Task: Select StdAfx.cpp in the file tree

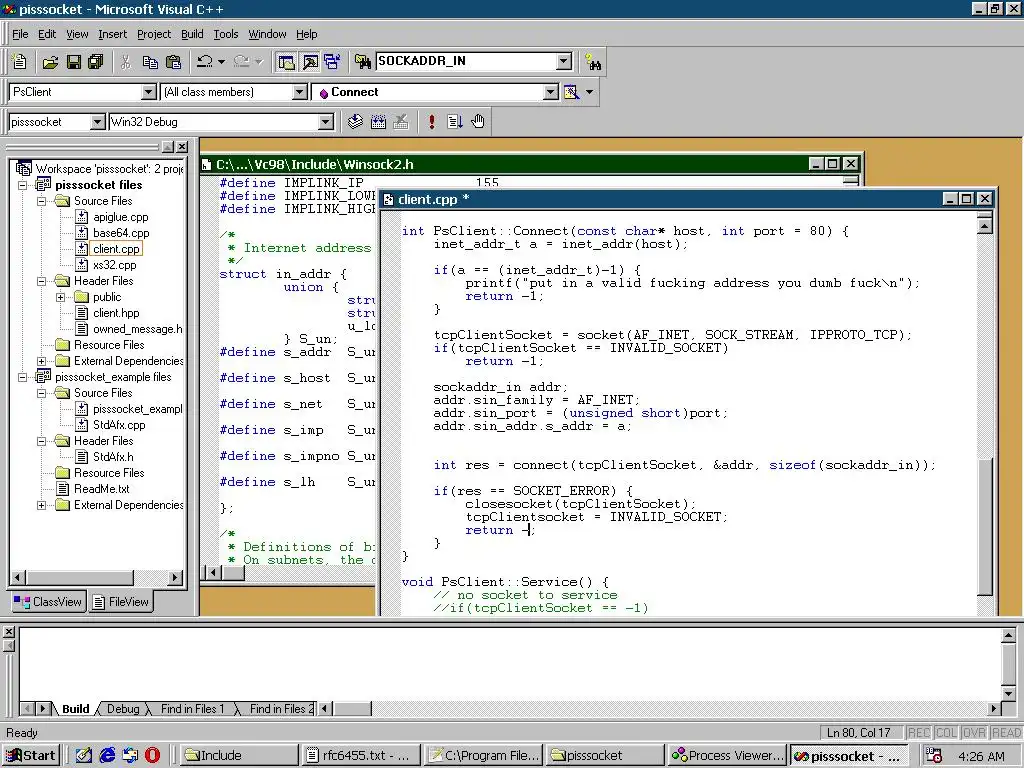Action: point(119,425)
